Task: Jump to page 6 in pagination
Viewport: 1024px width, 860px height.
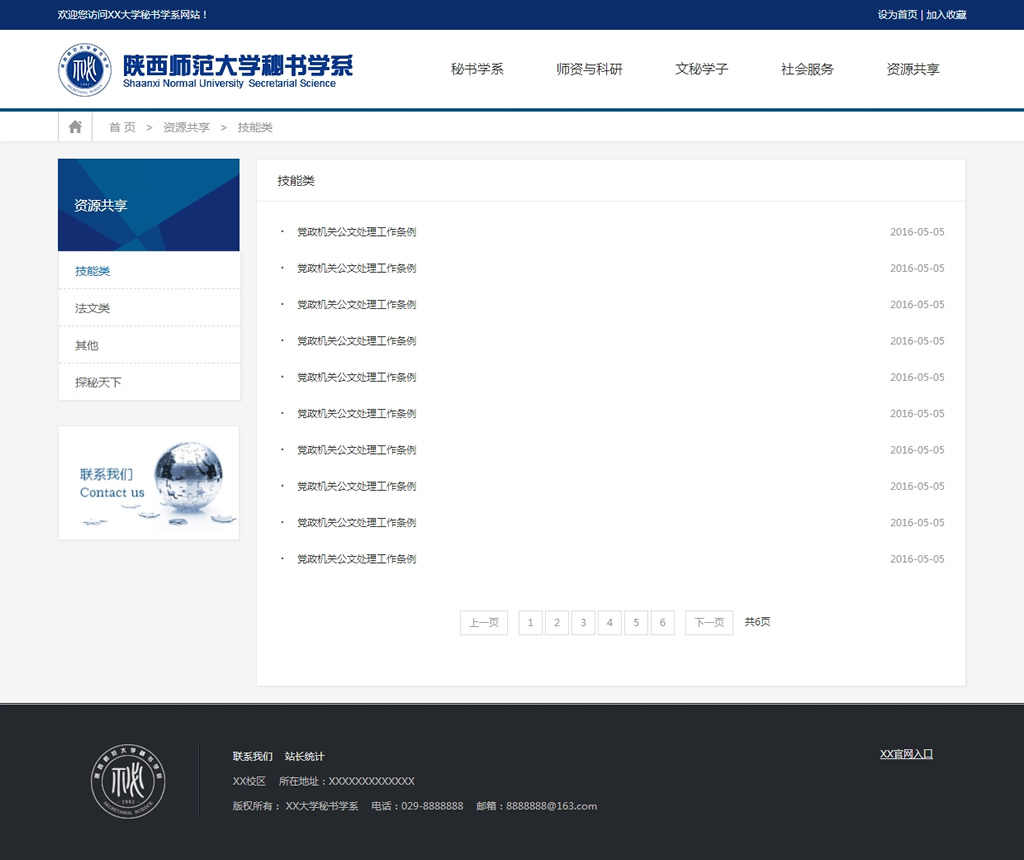Action: [x=662, y=623]
